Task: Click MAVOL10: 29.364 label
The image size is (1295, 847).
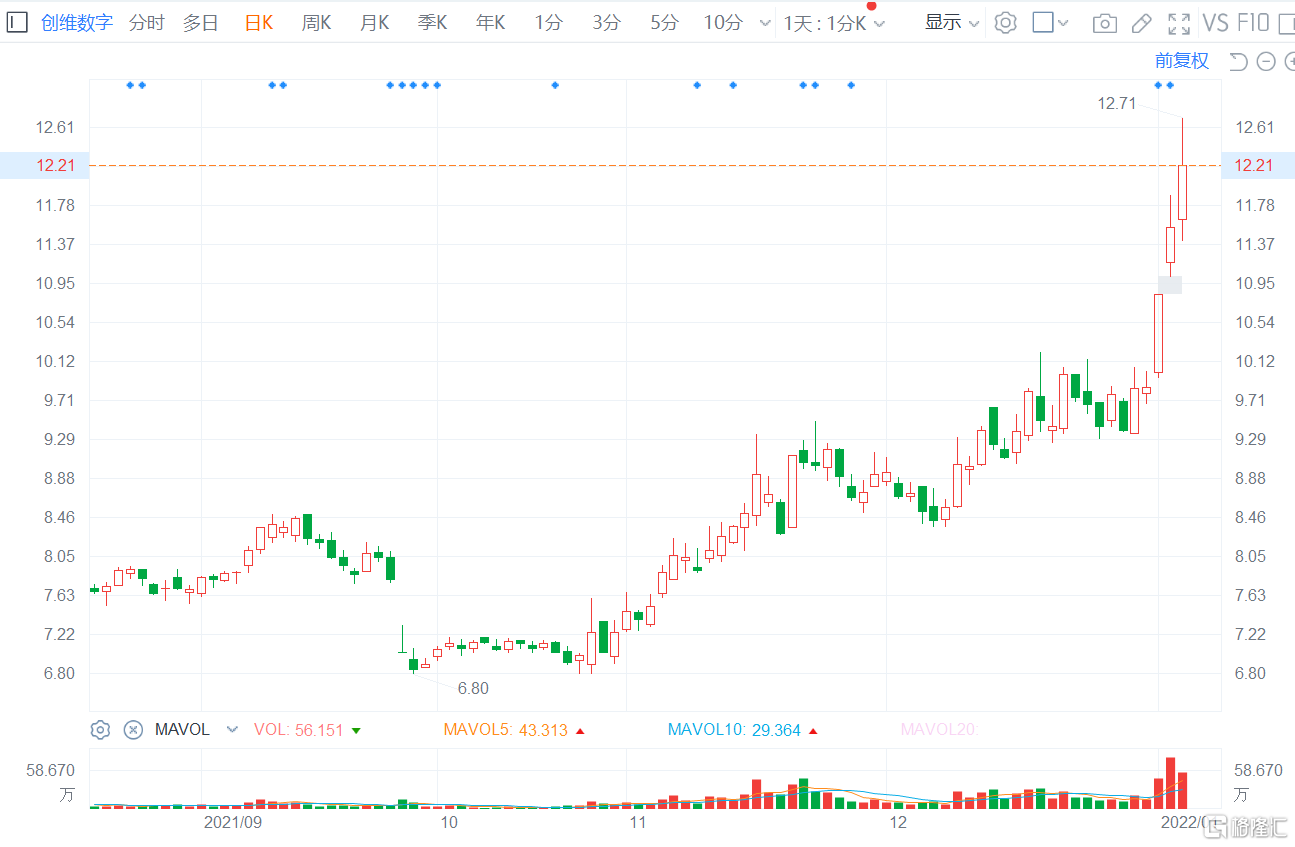Action: click(734, 730)
